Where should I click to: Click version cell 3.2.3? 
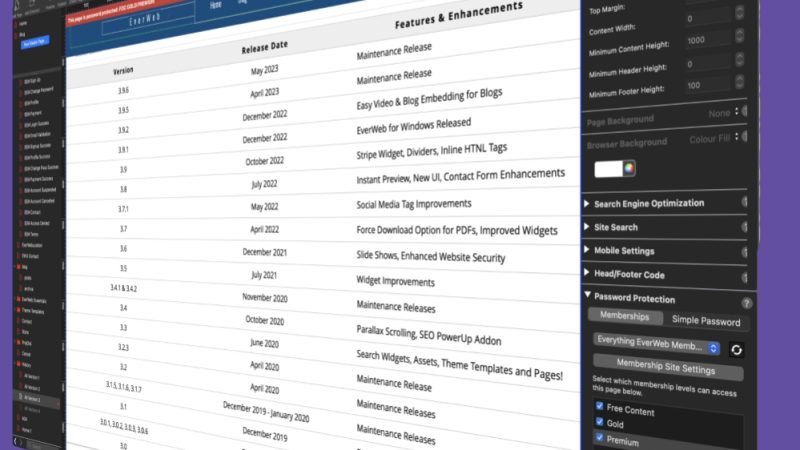(123, 347)
